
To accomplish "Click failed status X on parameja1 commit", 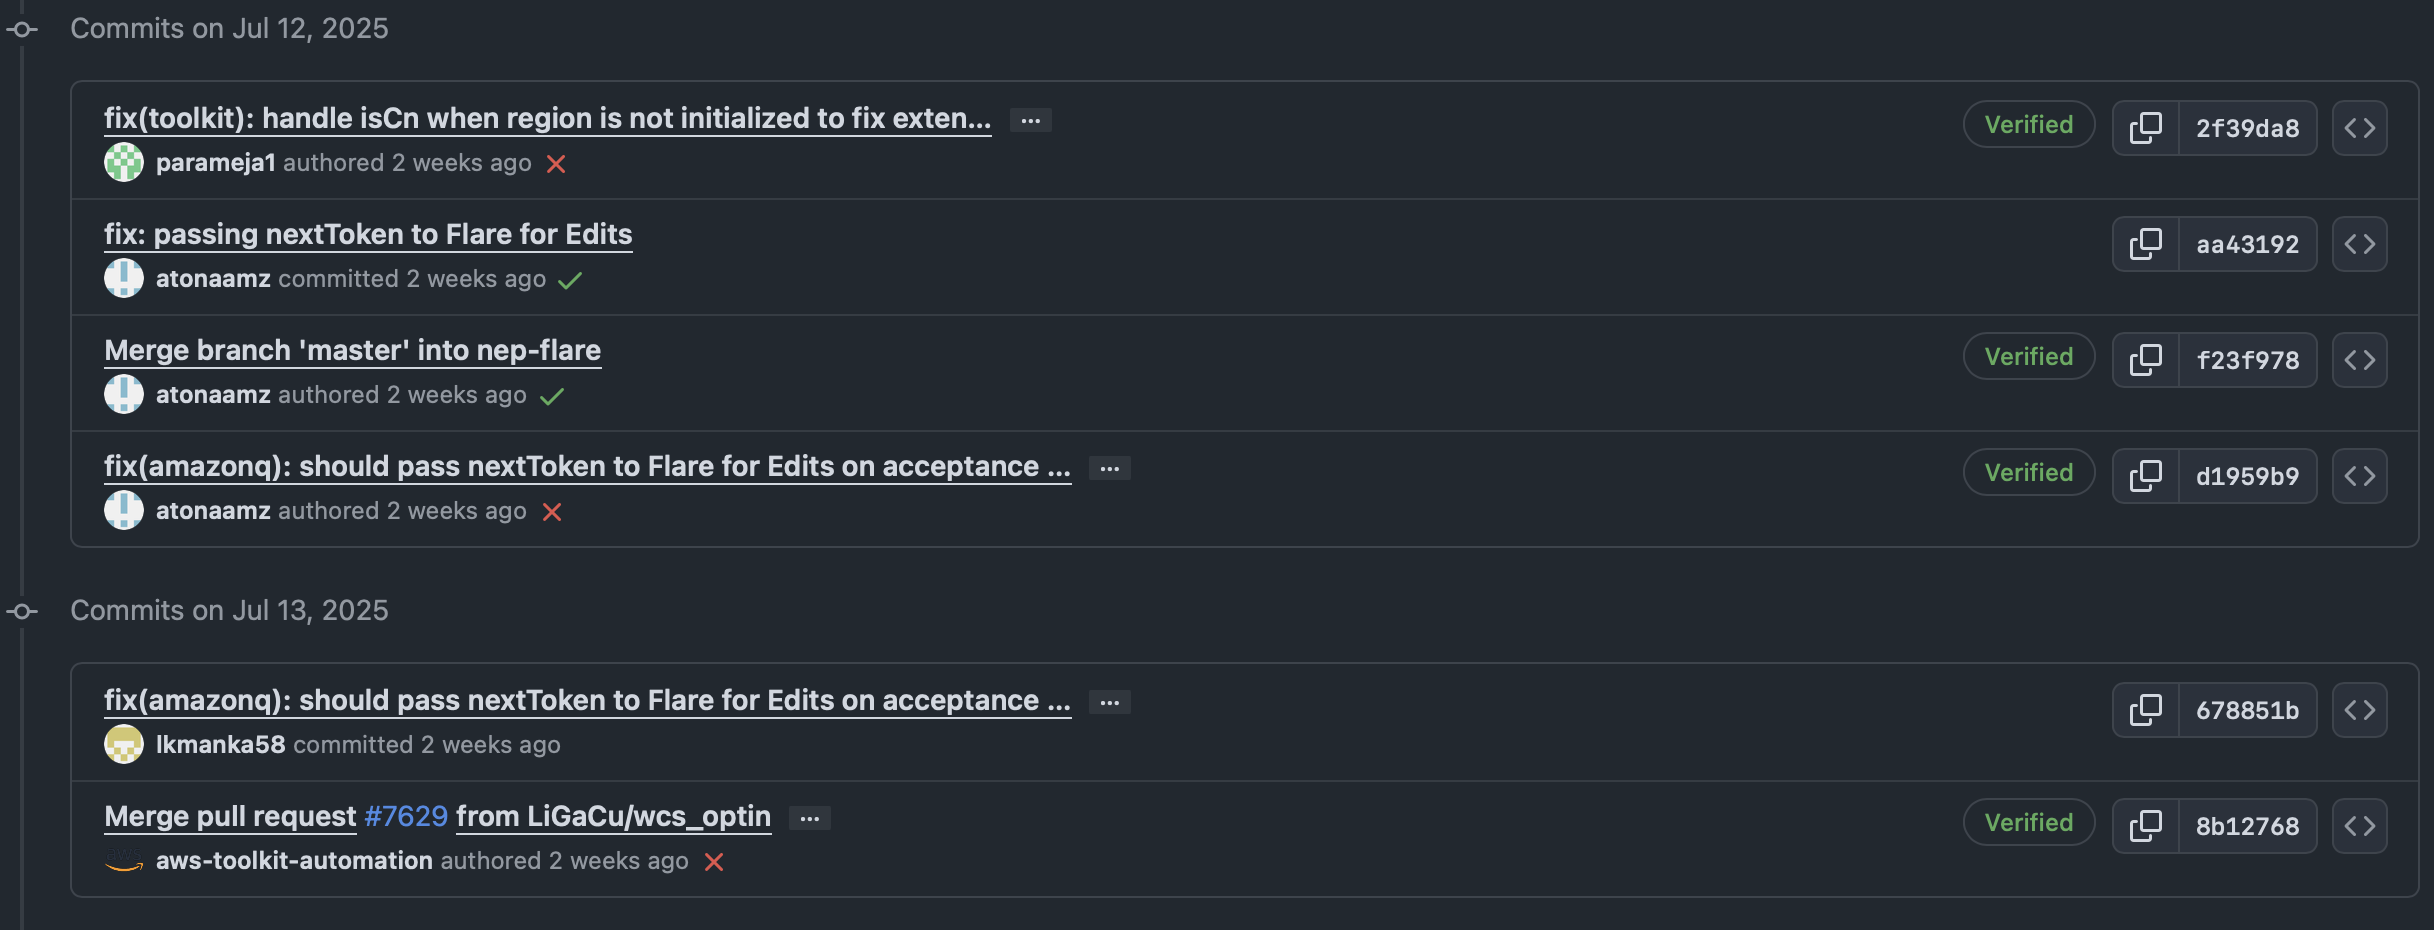I will pyautogui.click(x=556, y=164).
